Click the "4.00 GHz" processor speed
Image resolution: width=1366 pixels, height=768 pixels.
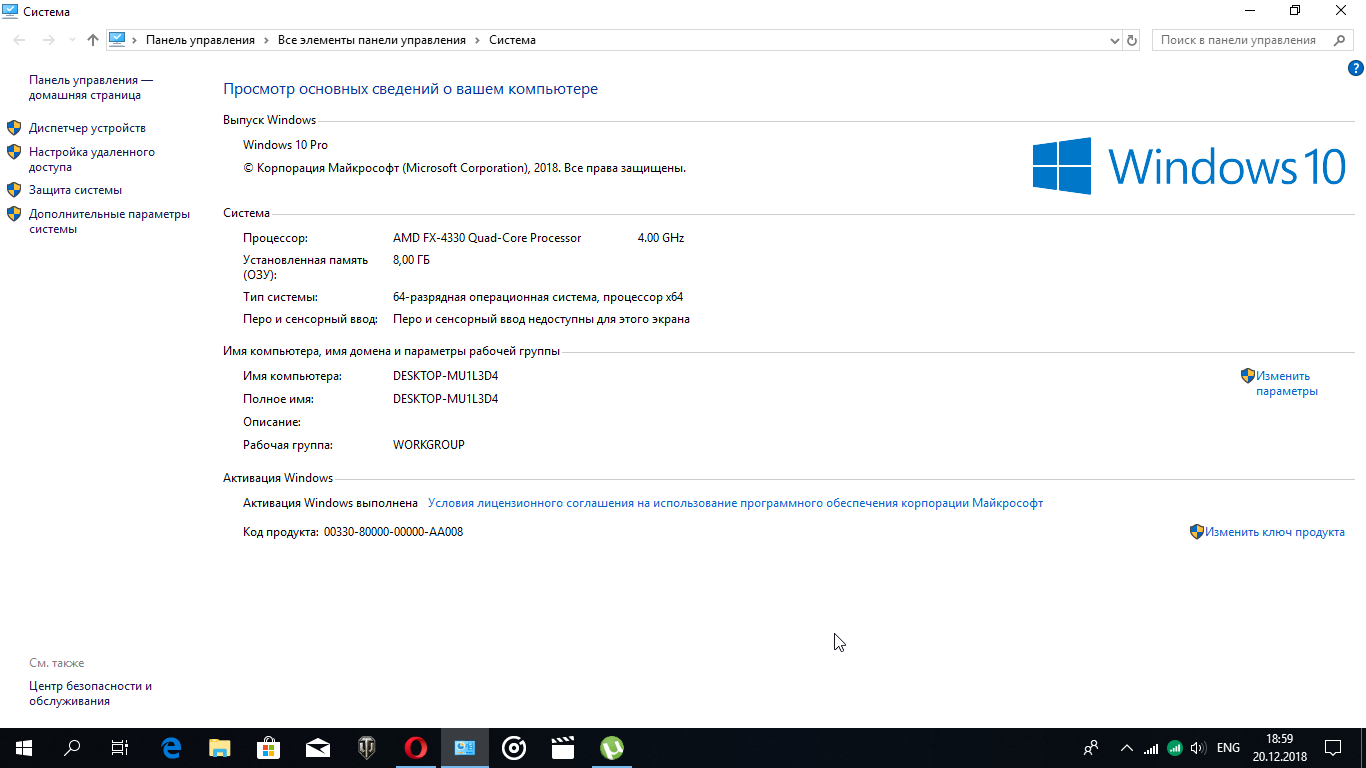661,238
